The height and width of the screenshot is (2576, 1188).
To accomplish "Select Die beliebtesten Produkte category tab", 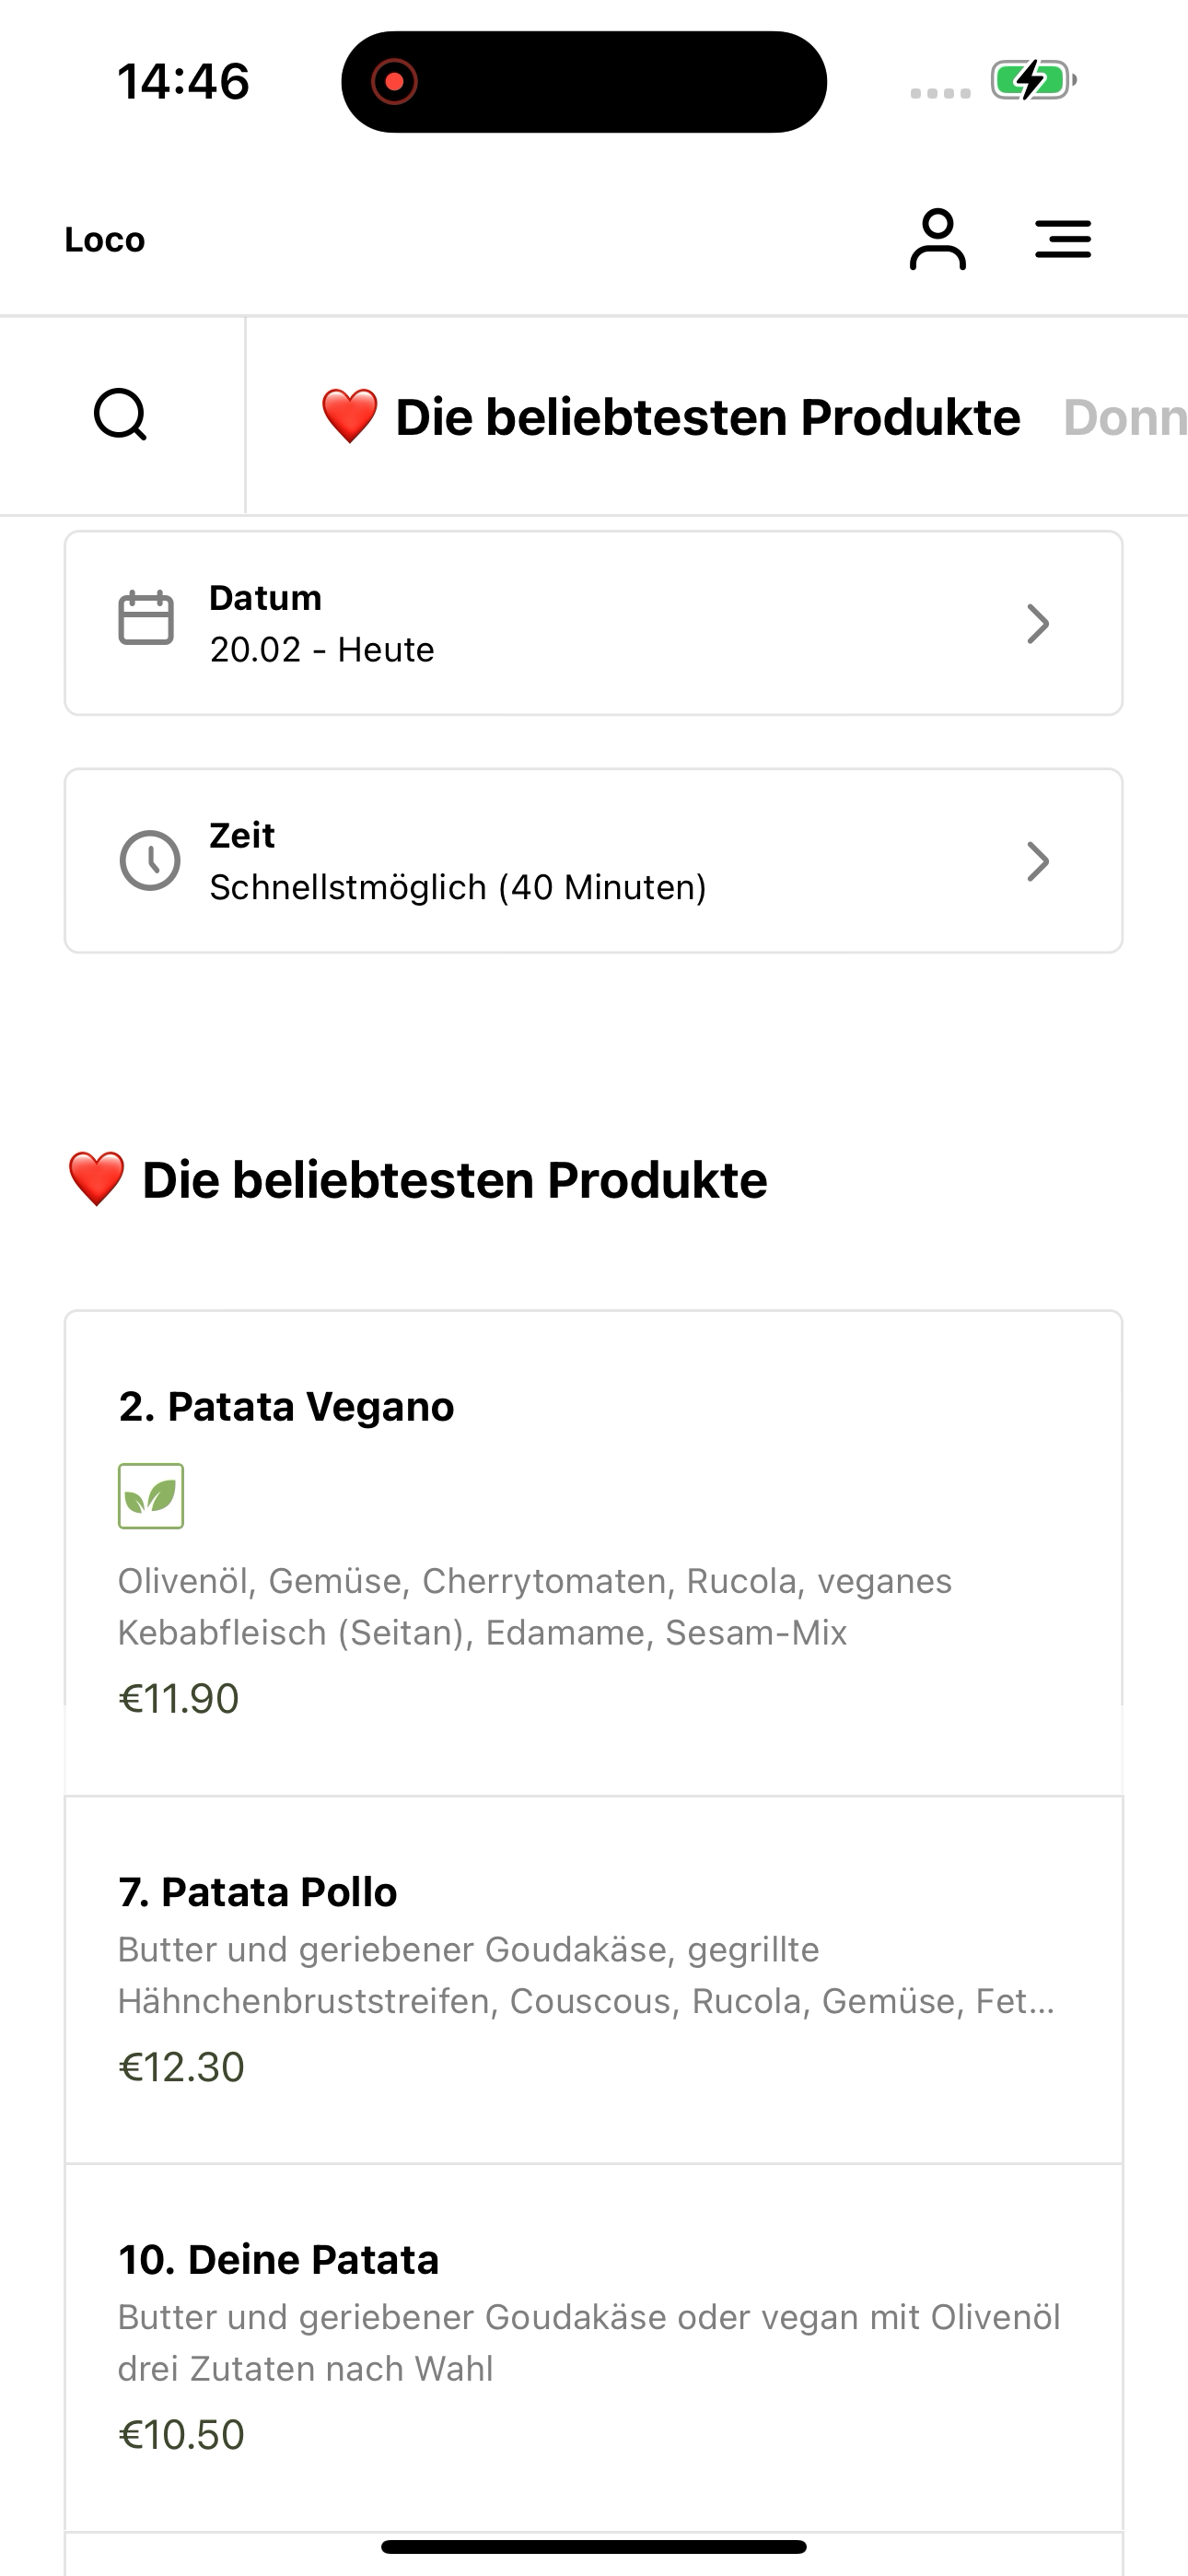I will point(670,417).
